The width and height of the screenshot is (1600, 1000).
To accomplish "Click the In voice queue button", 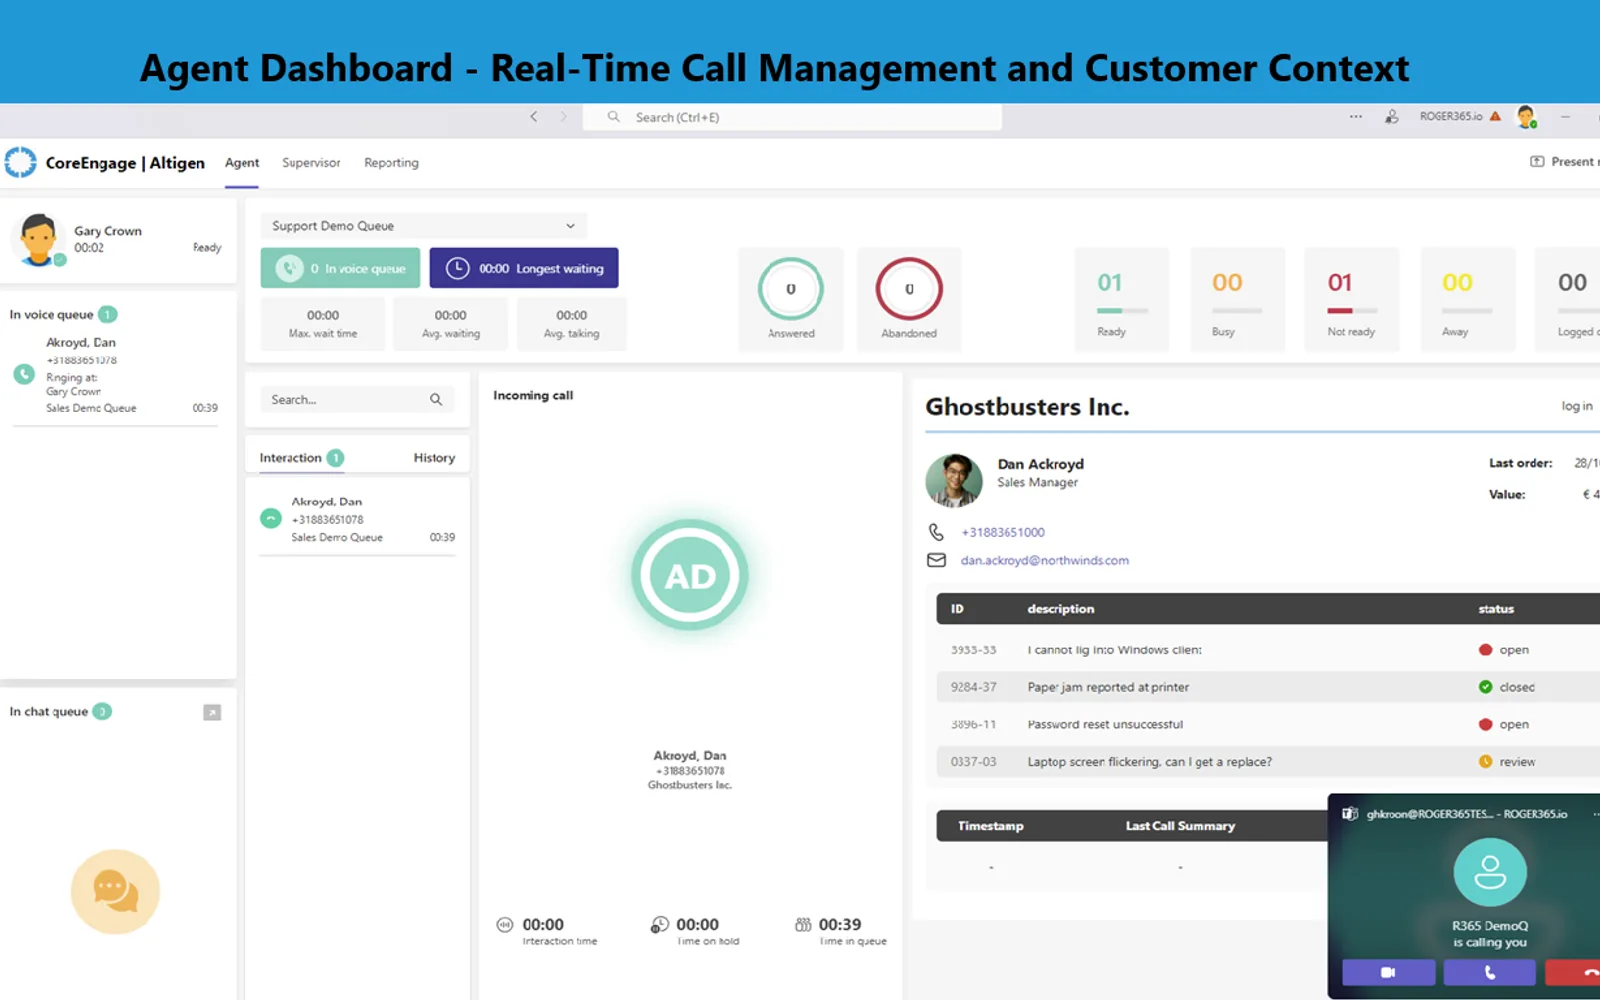I will (340, 268).
